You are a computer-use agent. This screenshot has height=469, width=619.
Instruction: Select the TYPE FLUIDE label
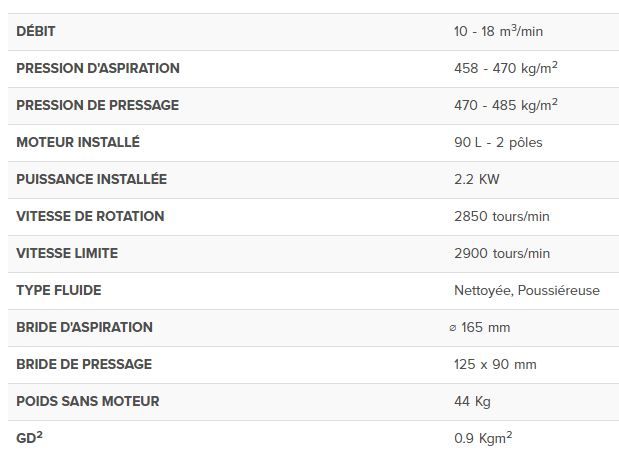point(59,290)
